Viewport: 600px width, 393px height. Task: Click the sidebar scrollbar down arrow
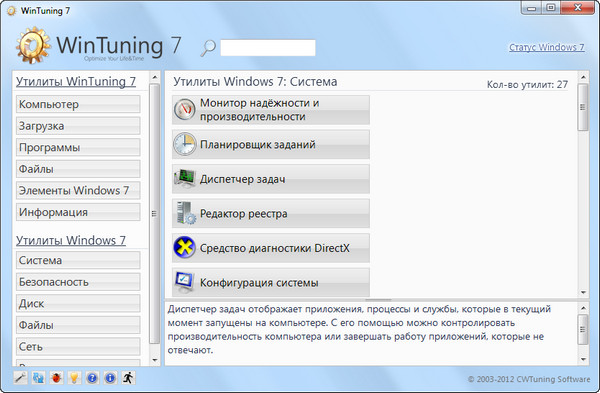coord(155,360)
